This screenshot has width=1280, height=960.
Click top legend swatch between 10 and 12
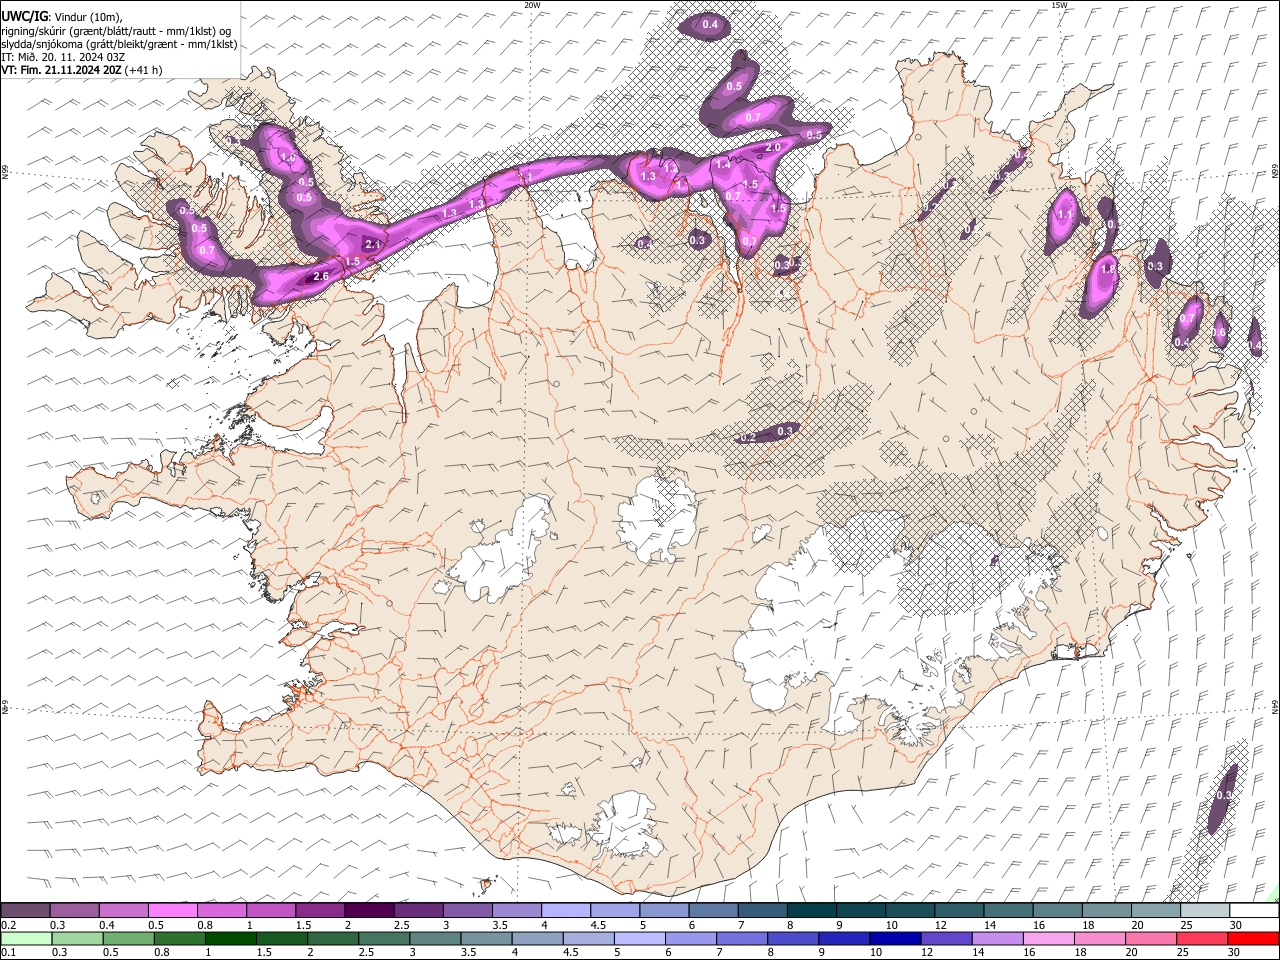[x=910, y=910]
